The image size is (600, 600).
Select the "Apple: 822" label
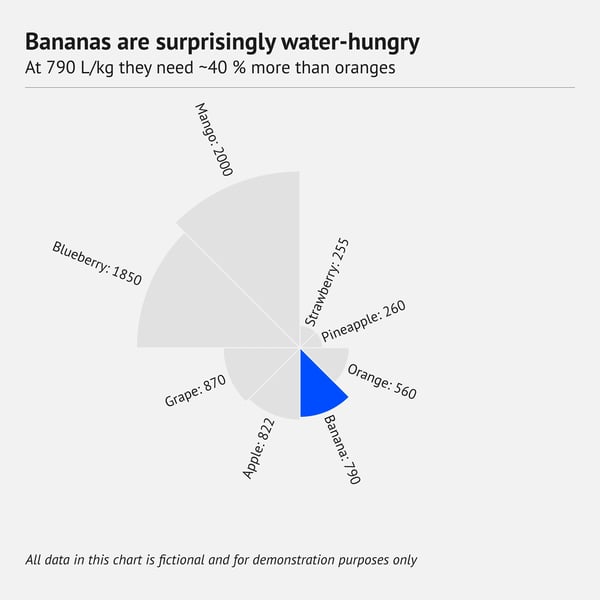[259, 446]
